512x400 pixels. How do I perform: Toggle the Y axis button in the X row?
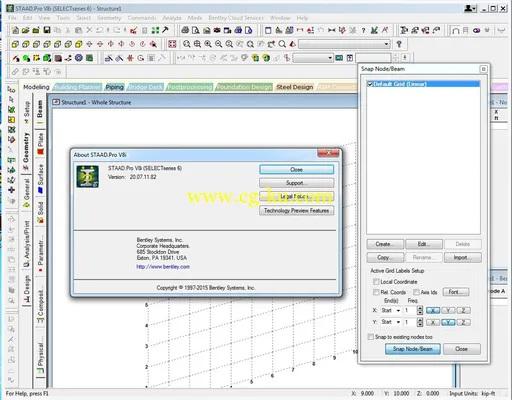[448, 310]
